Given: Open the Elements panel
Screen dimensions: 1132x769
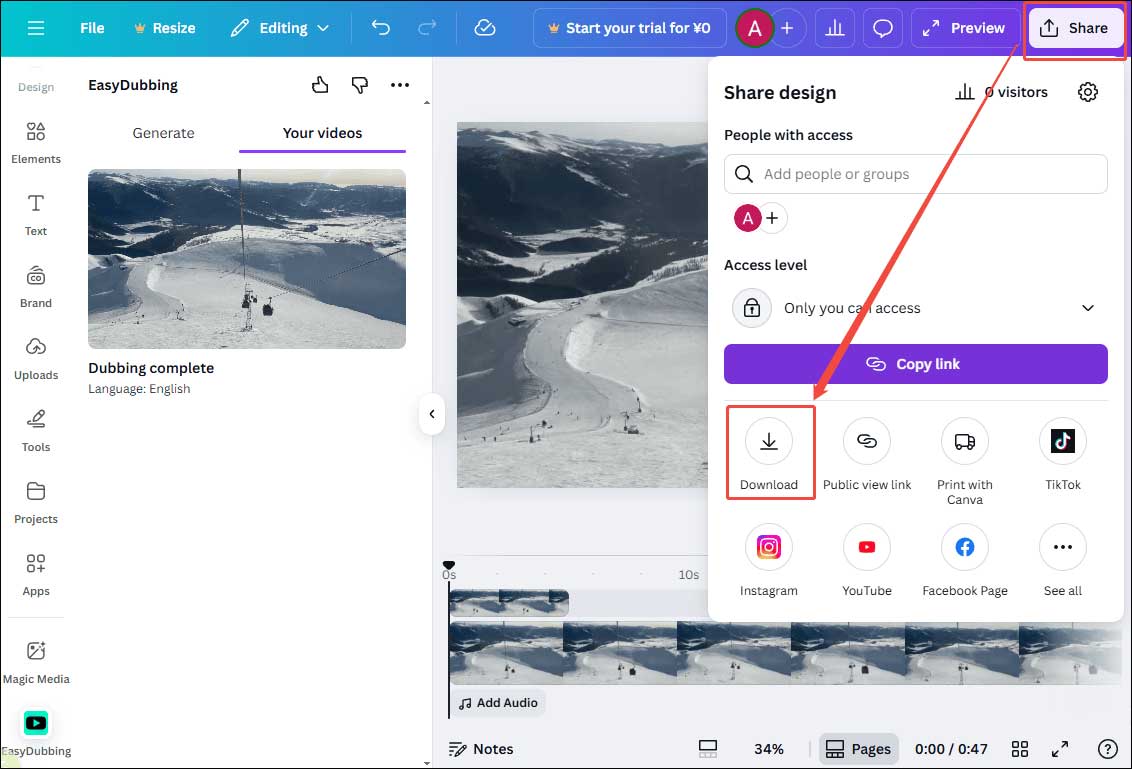Looking at the screenshot, I should (36, 143).
